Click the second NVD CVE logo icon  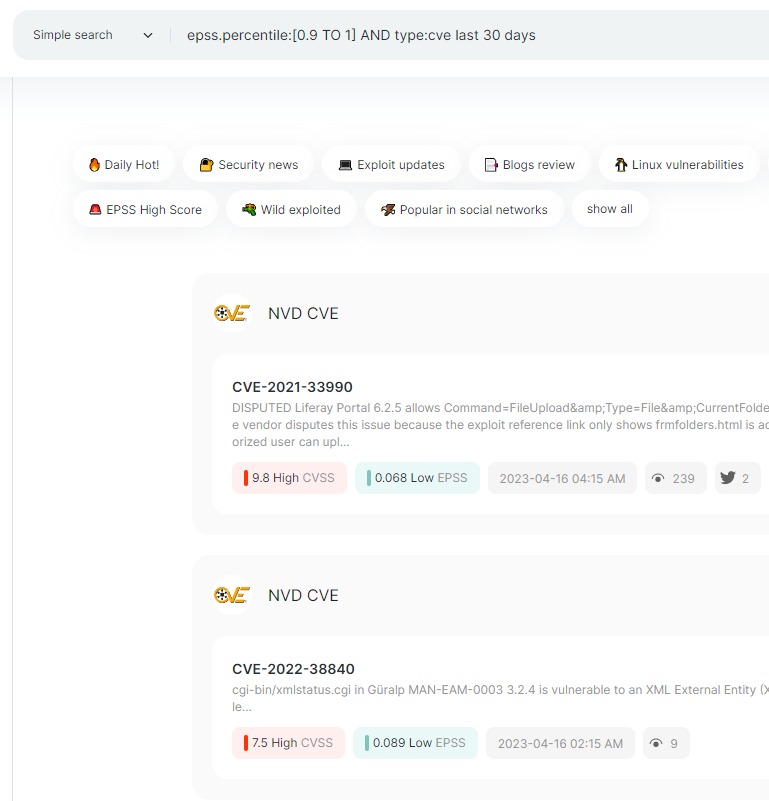232,595
